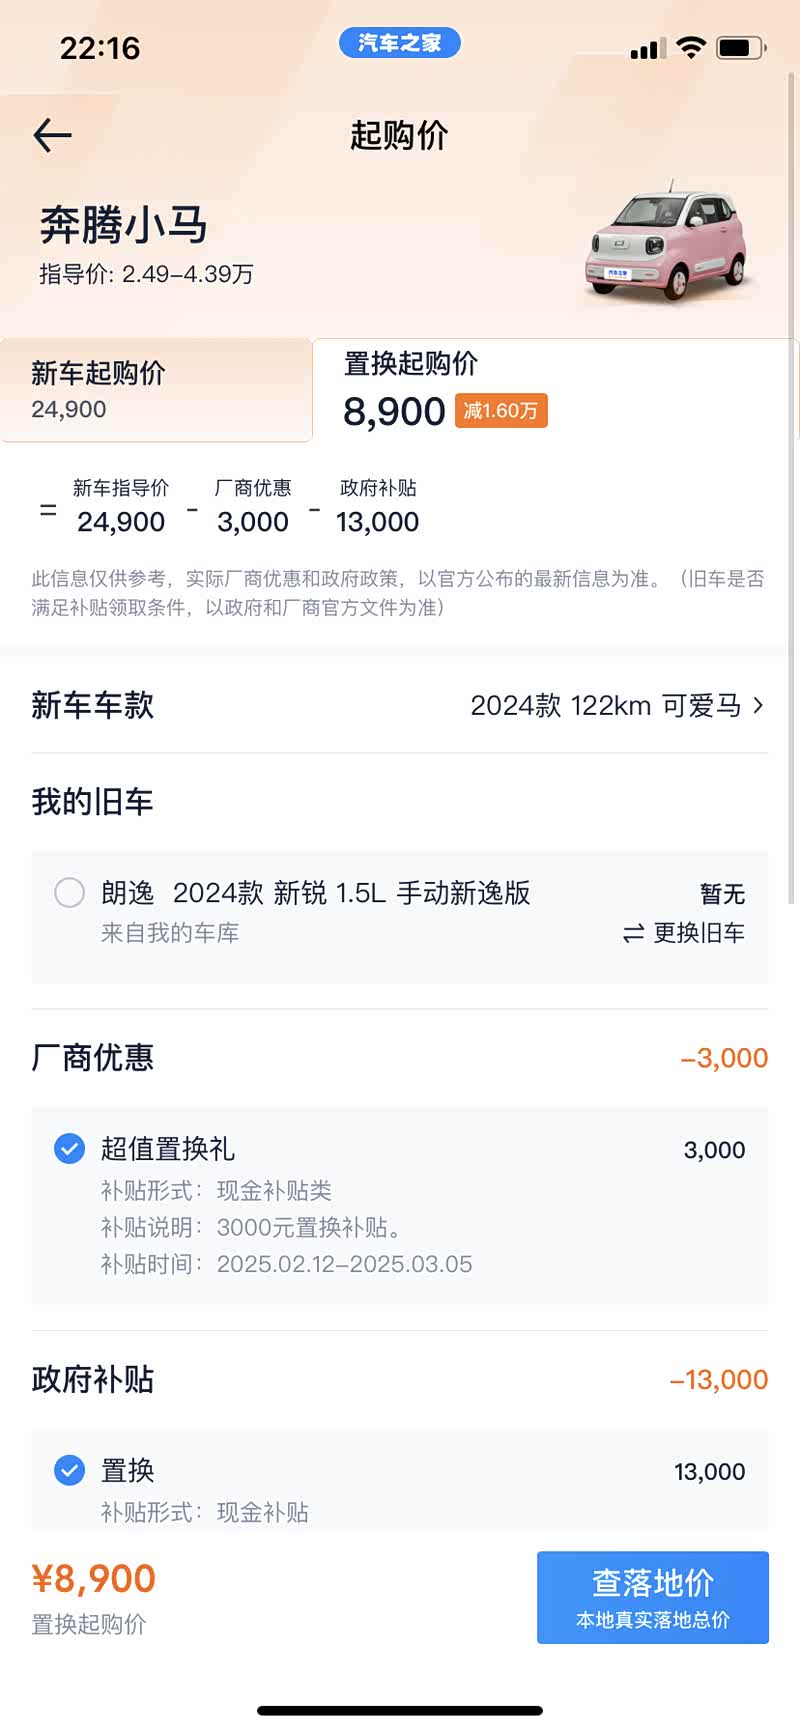Tap the back arrow icon
The width and height of the screenshot is (800, 1731).
coord(52,135)
